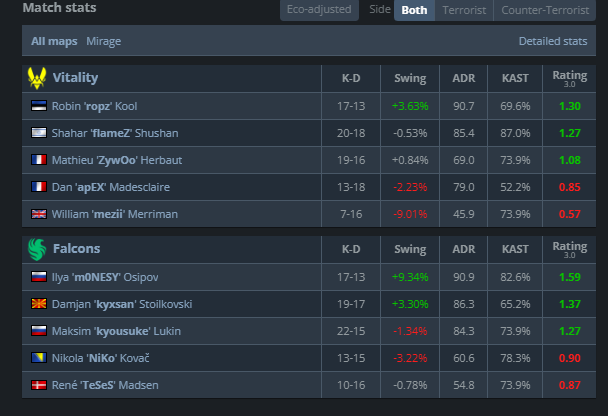
Task: Click the Danish flag beside TeSeS
Action: click(x=39, y=385)
